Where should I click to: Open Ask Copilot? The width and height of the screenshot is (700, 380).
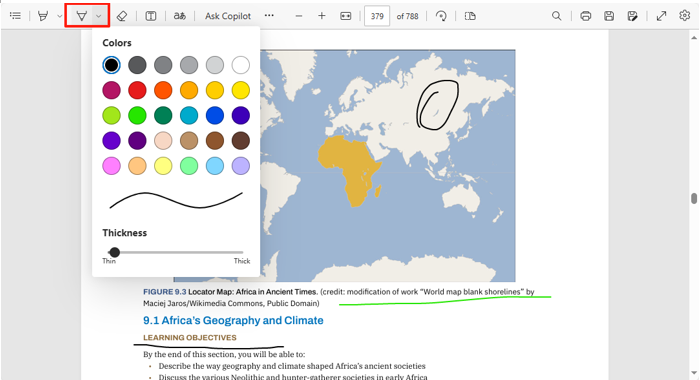[x=228, y=16]
